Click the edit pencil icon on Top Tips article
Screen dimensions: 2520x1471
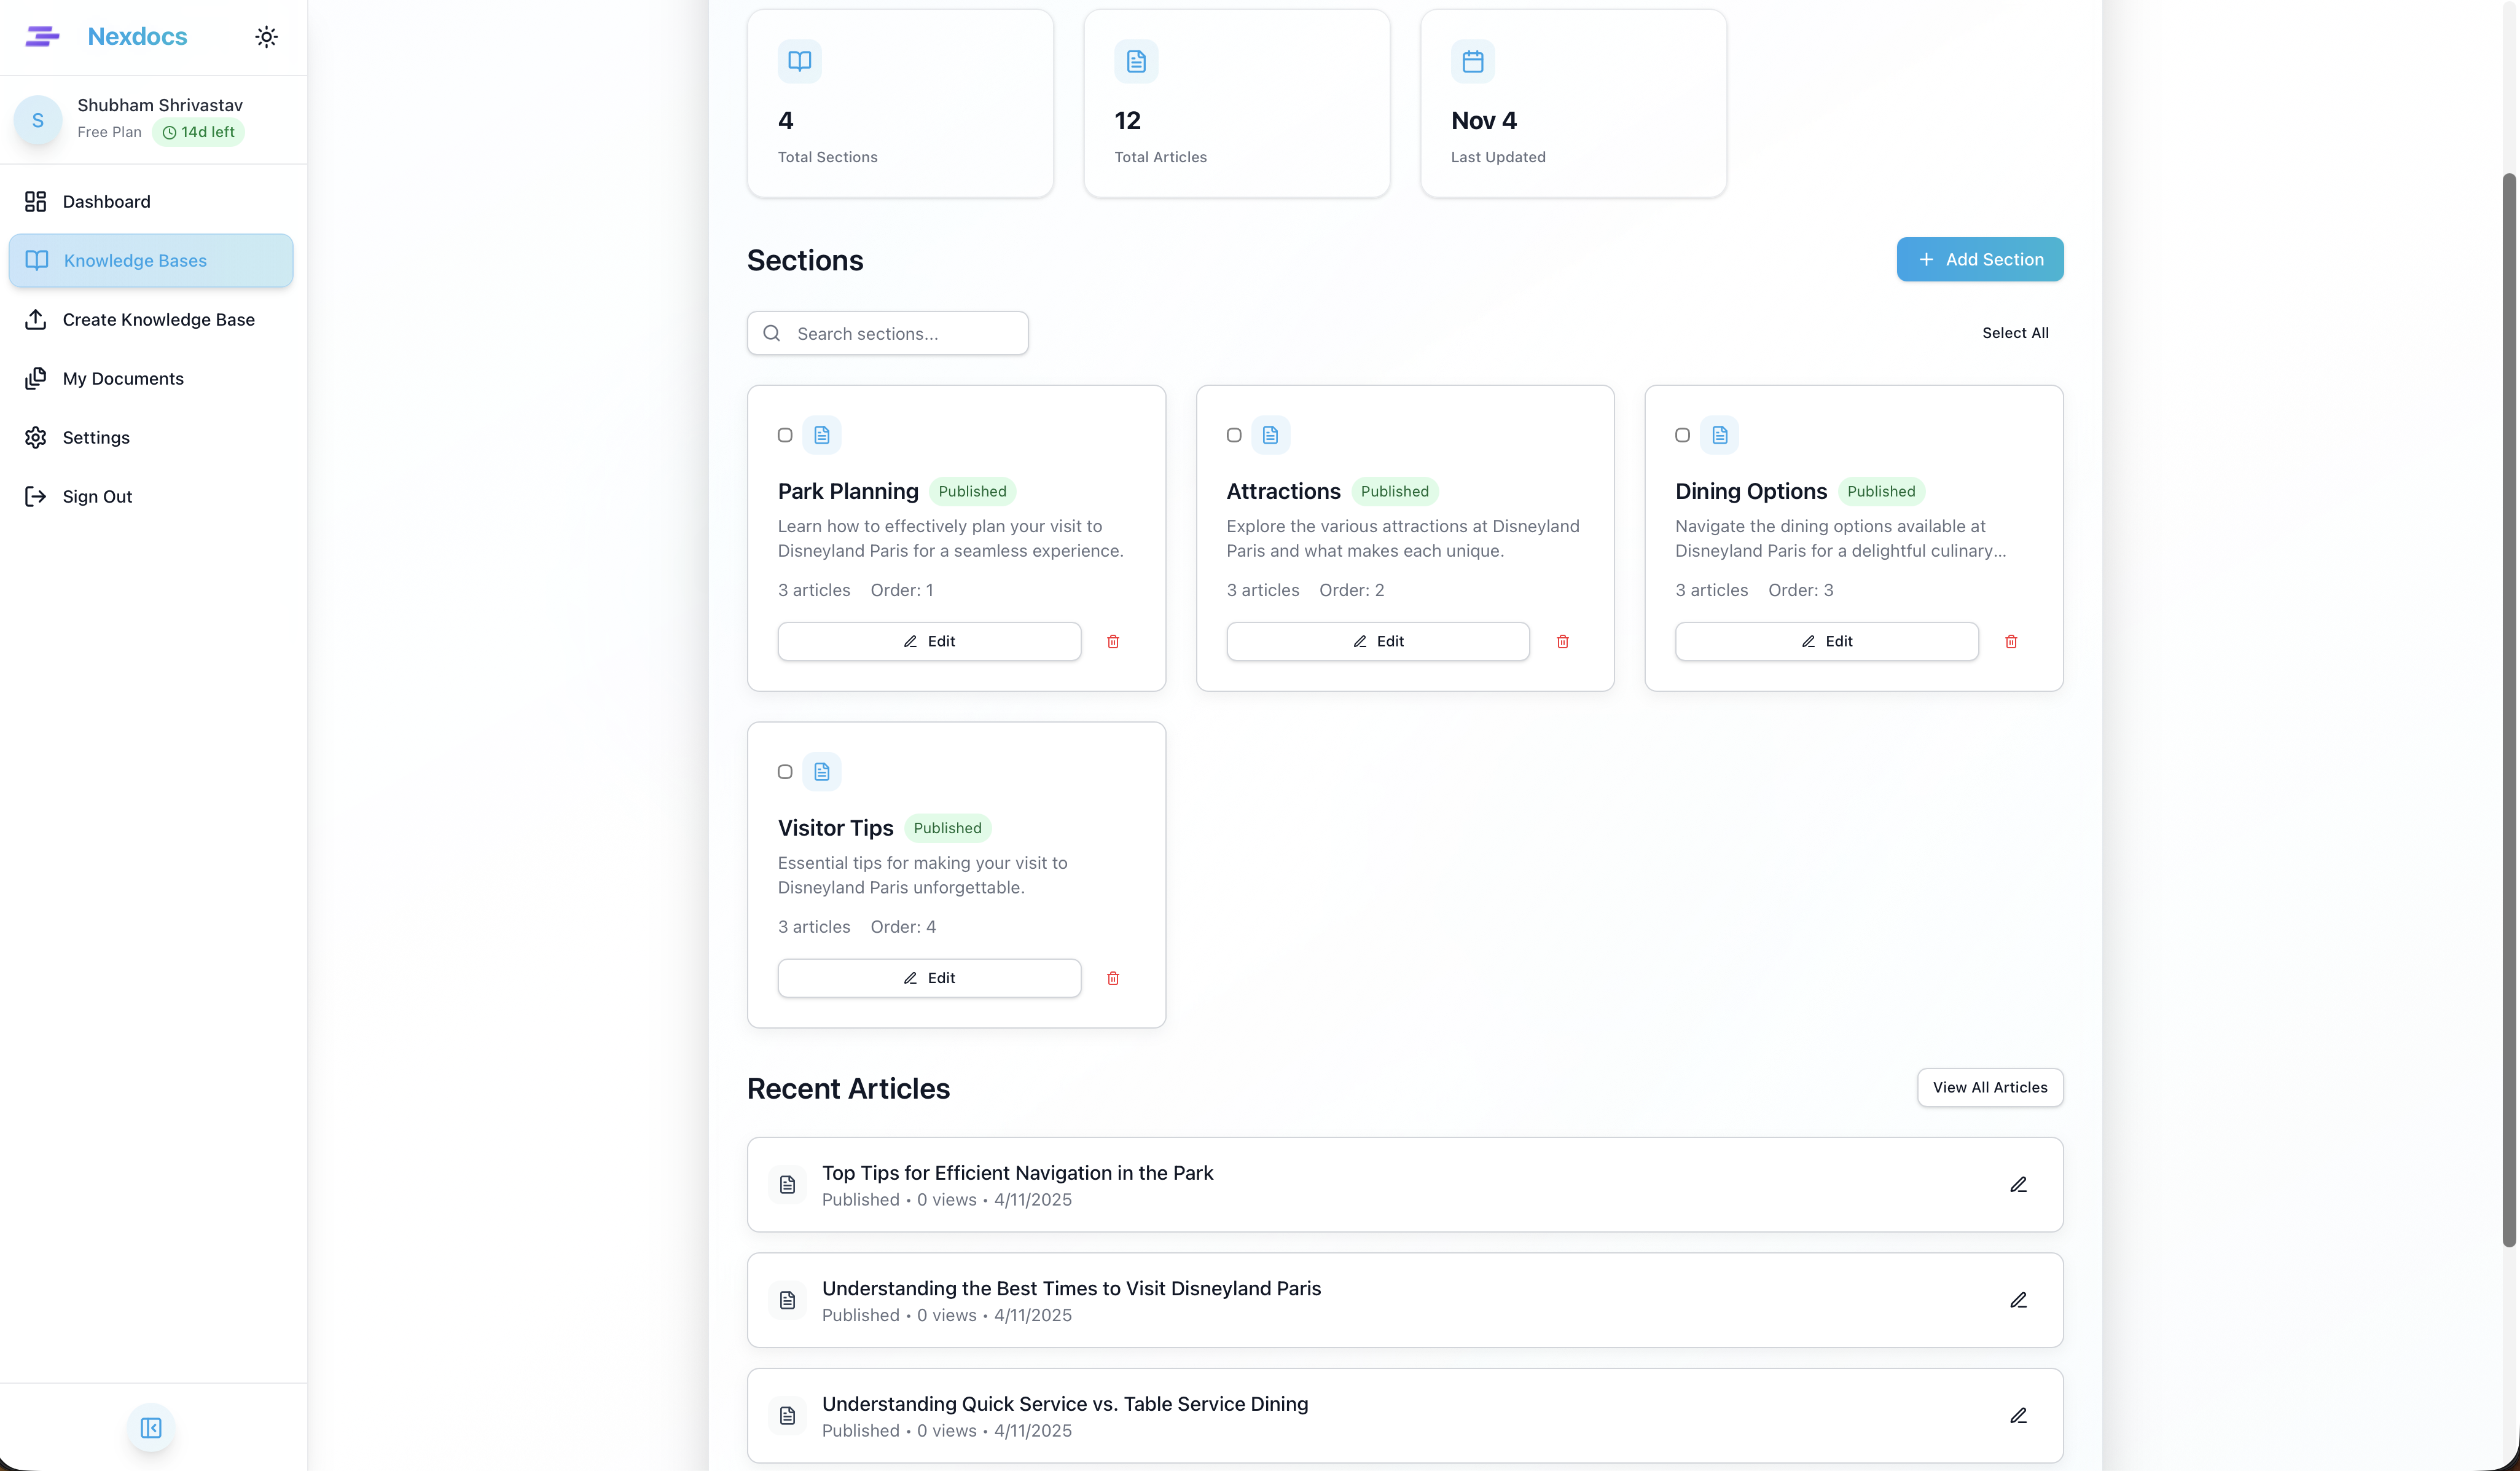point(2018,1184)
